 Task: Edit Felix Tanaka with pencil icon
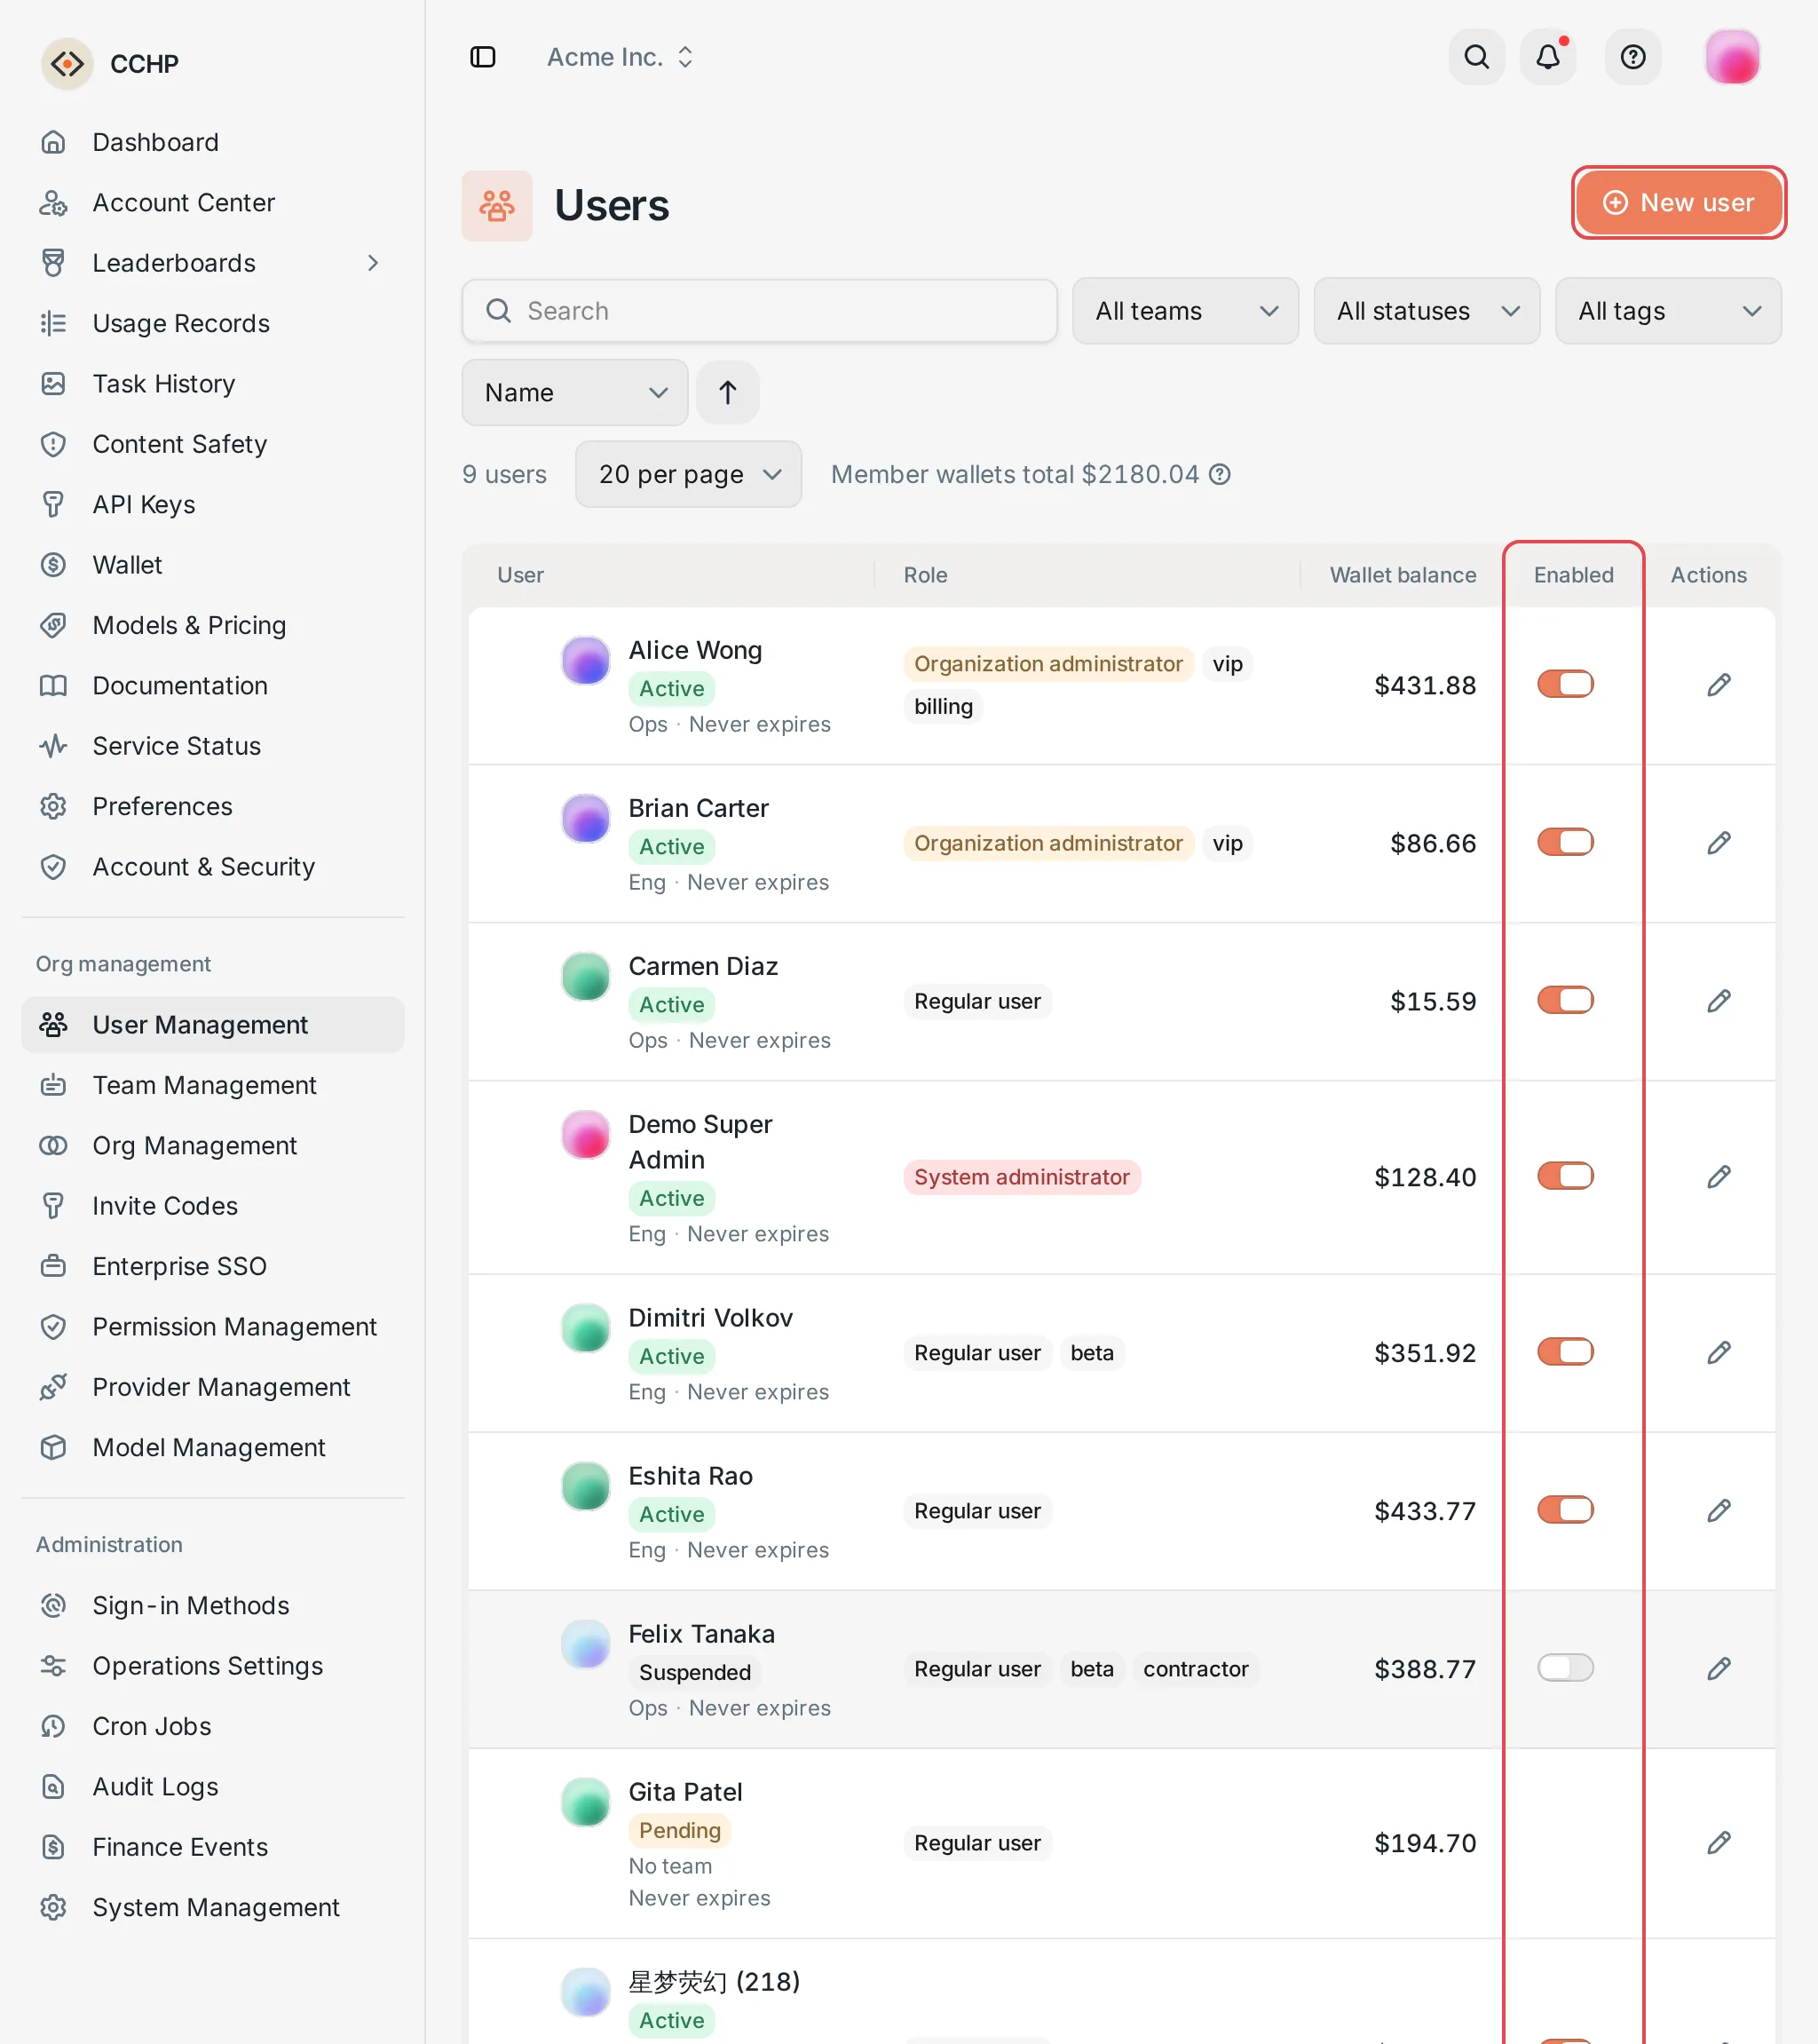coord(1718,1669)
